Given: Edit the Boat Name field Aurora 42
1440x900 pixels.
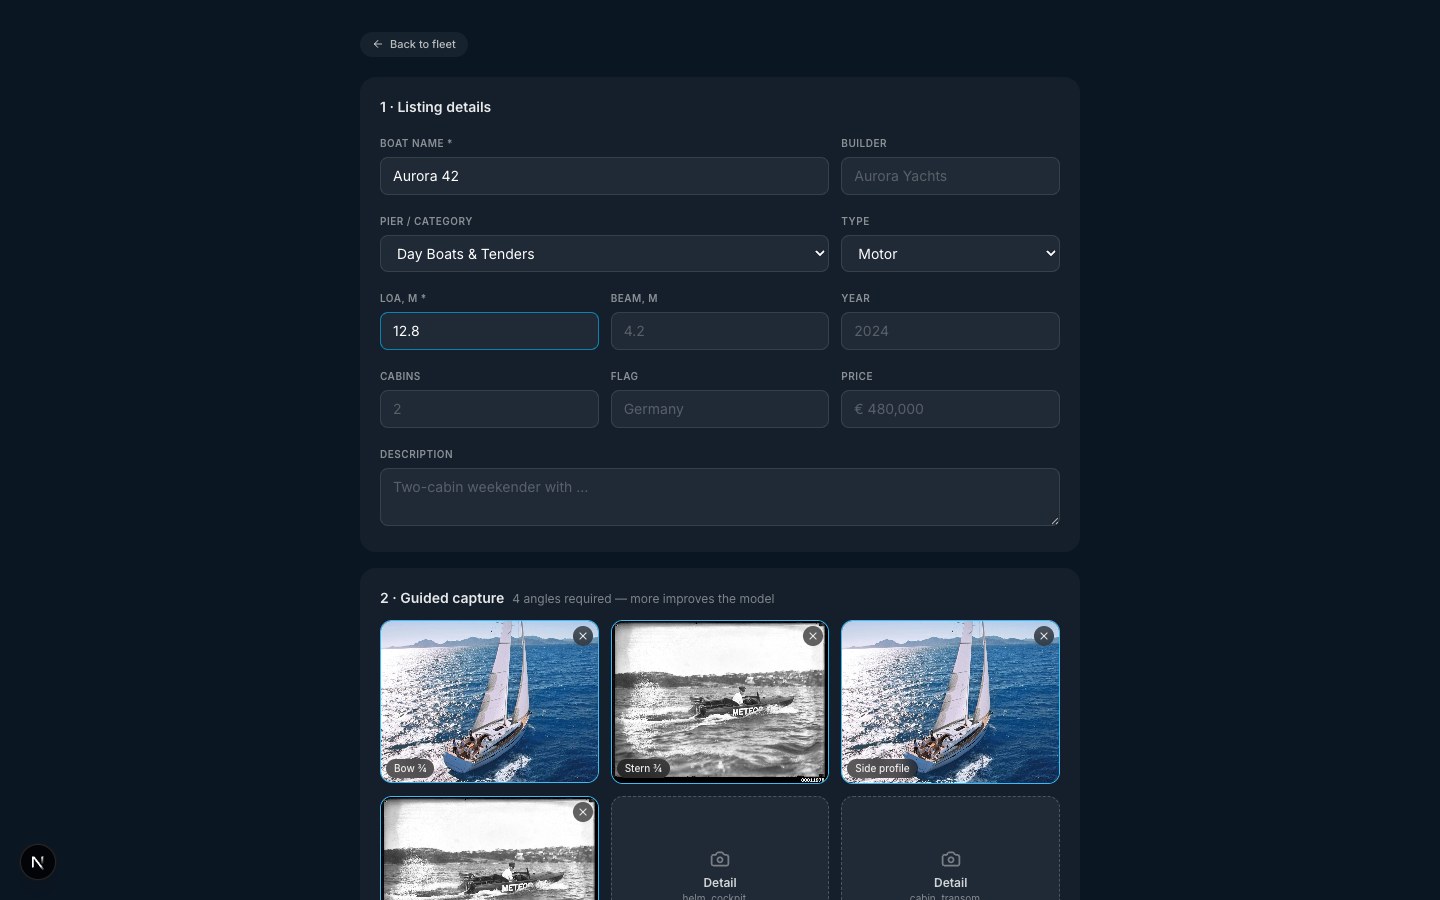Looking at the screenshot, I should 604,176.
